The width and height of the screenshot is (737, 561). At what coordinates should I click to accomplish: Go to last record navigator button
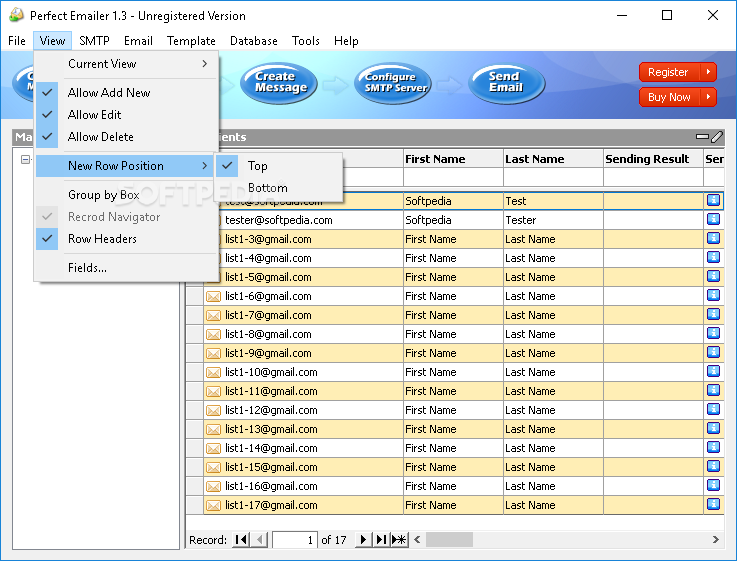pyautogui.click(x=381, y=540)
